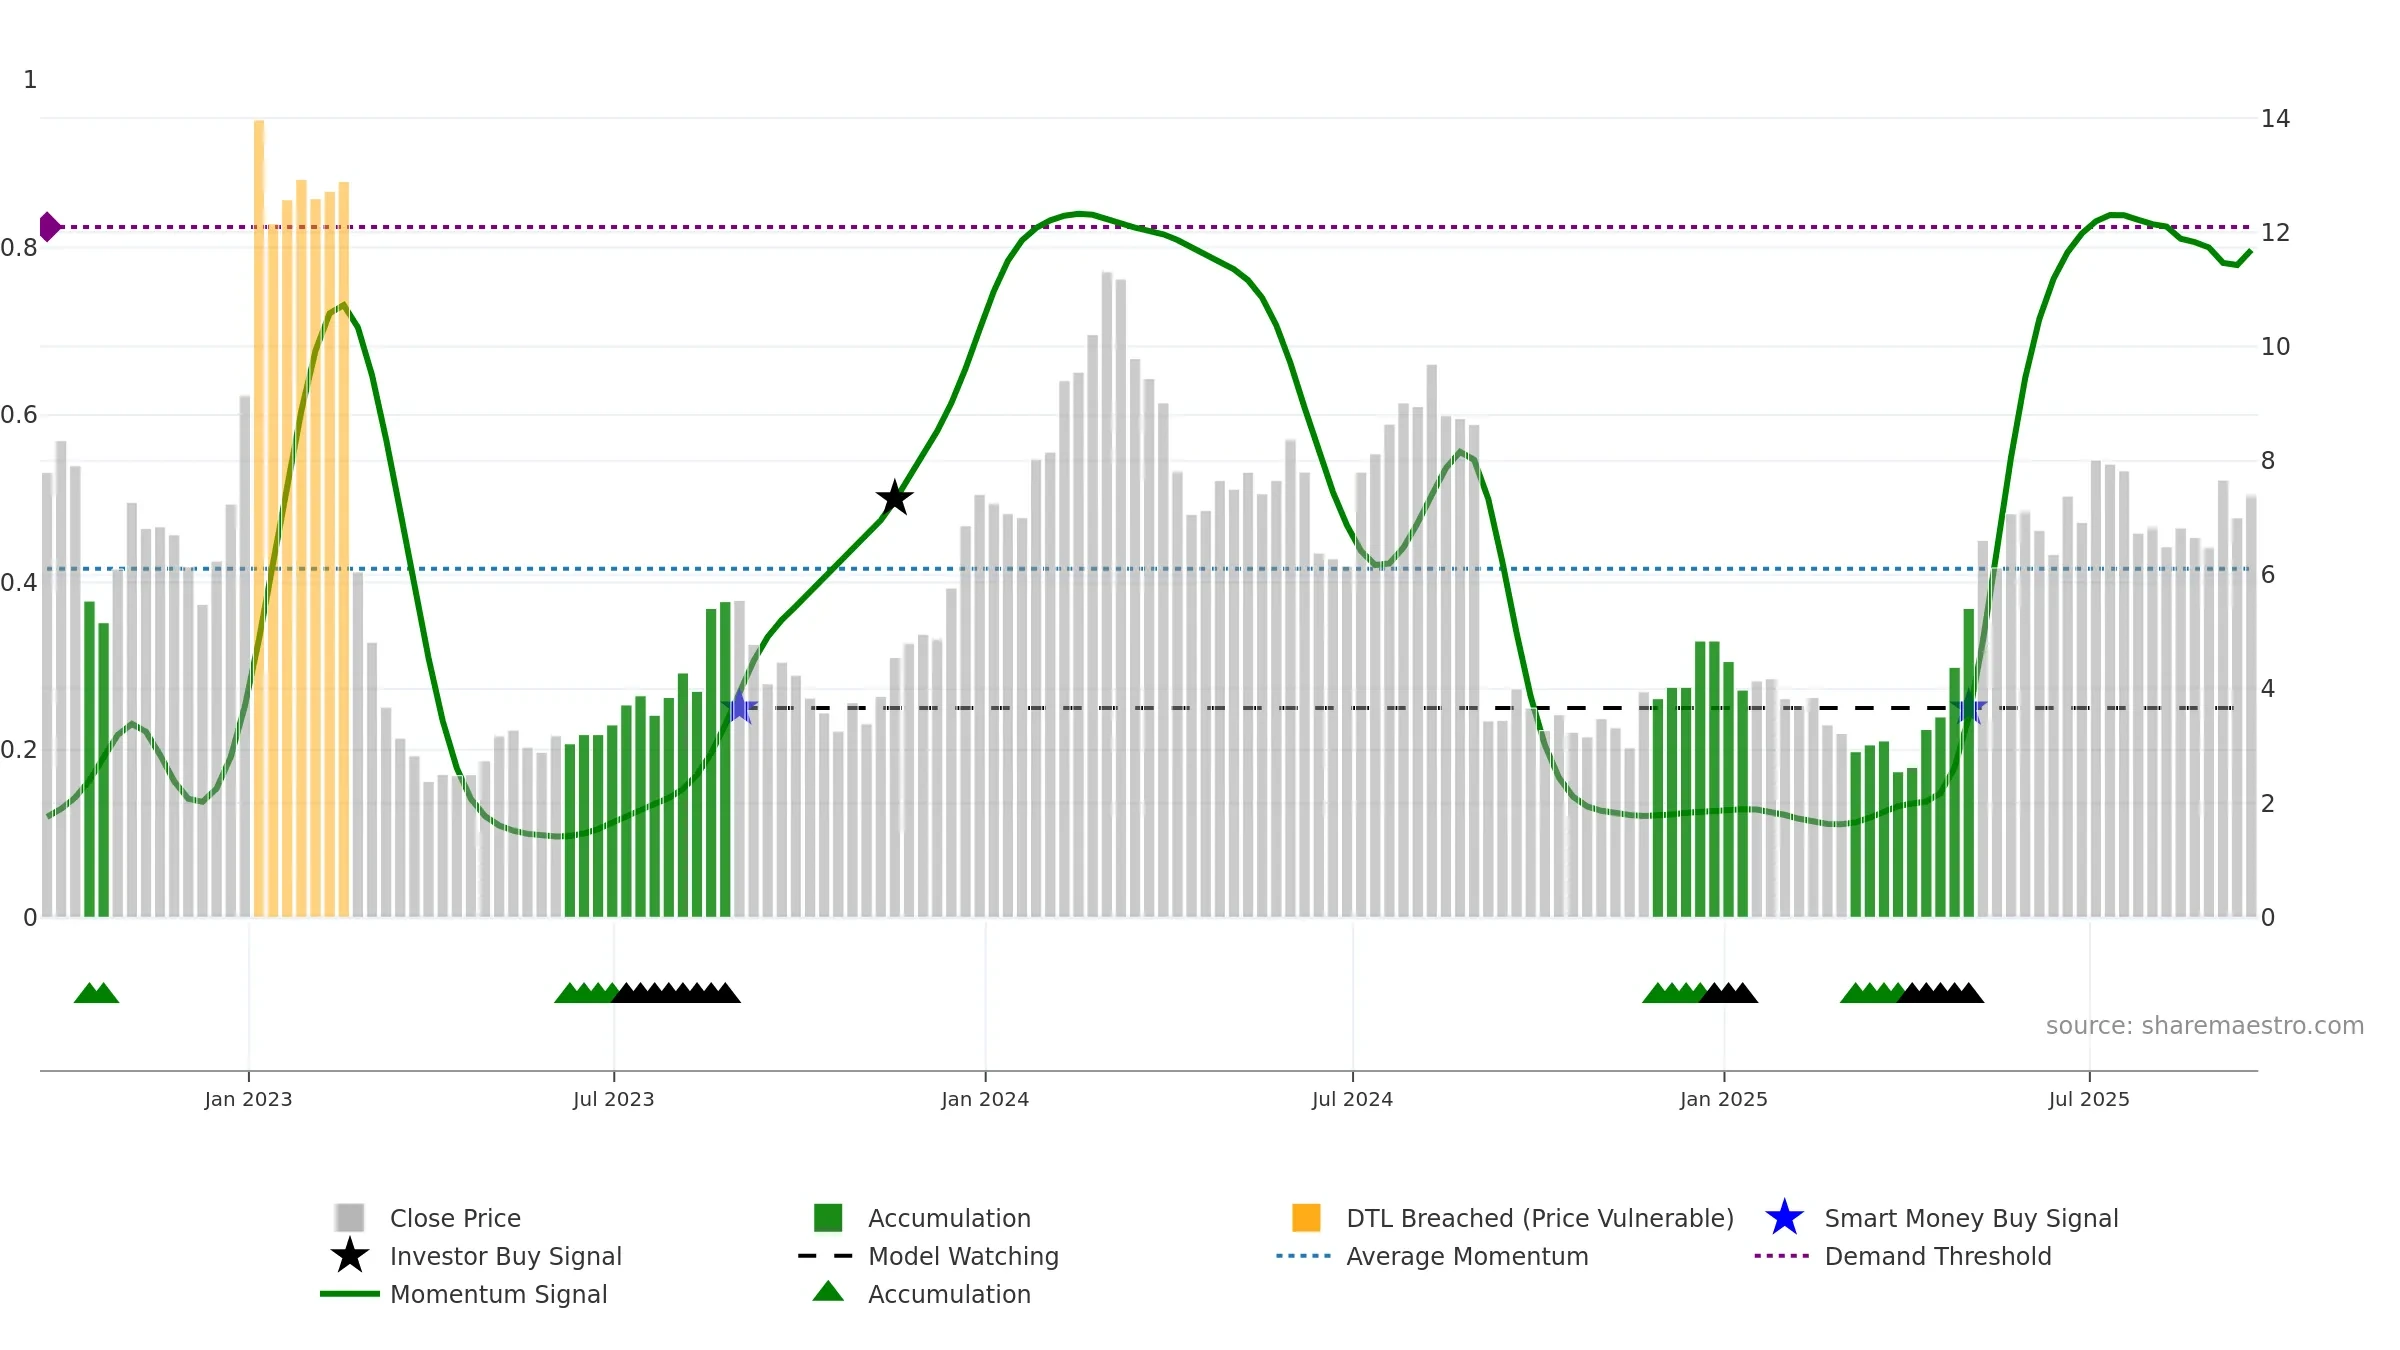
Task: Click the Momentum Signal green legend line
Action: click(350, 1294)
